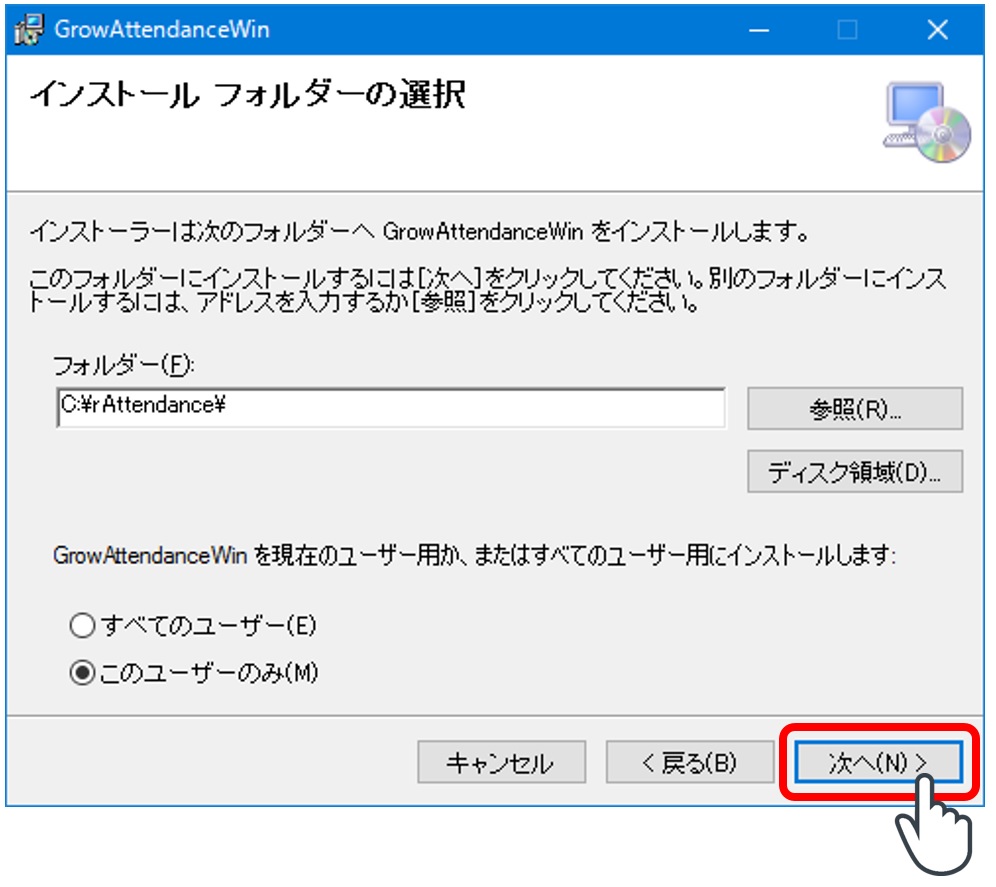
Task: Click the computer and CD disc icon
Action: pos(926,118)
